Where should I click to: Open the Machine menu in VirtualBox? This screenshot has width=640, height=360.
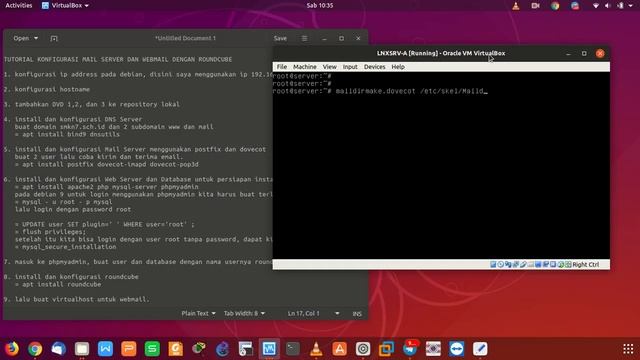coord(304,67)
